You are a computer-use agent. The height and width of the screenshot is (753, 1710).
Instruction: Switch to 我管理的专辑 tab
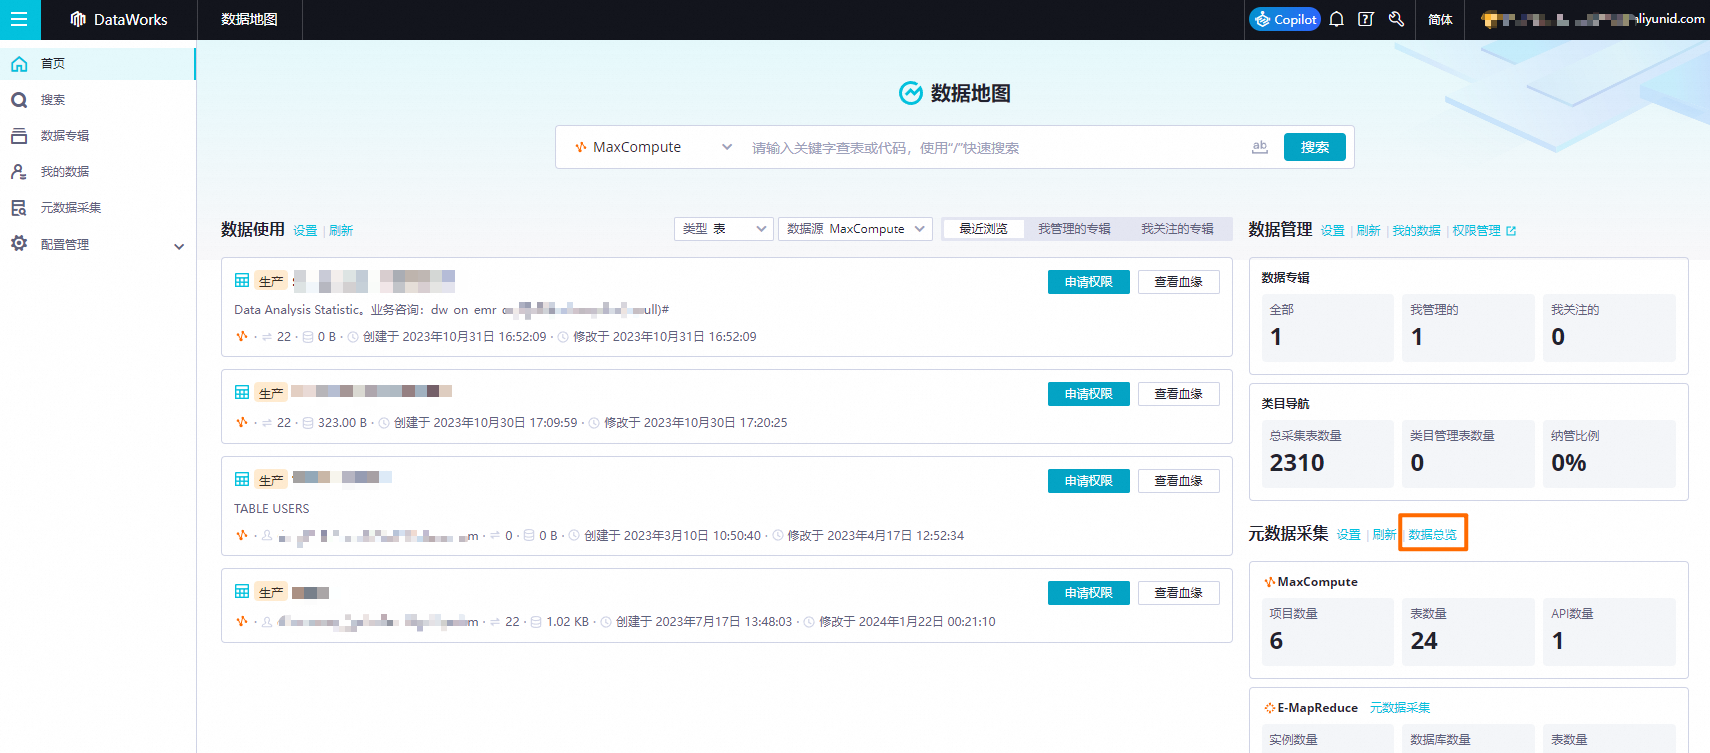click(1074, 229)
